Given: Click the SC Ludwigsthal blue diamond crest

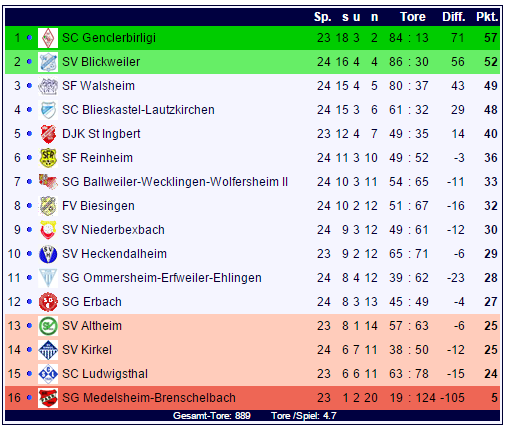Looking at the screenshot, I should coord(48,374).
